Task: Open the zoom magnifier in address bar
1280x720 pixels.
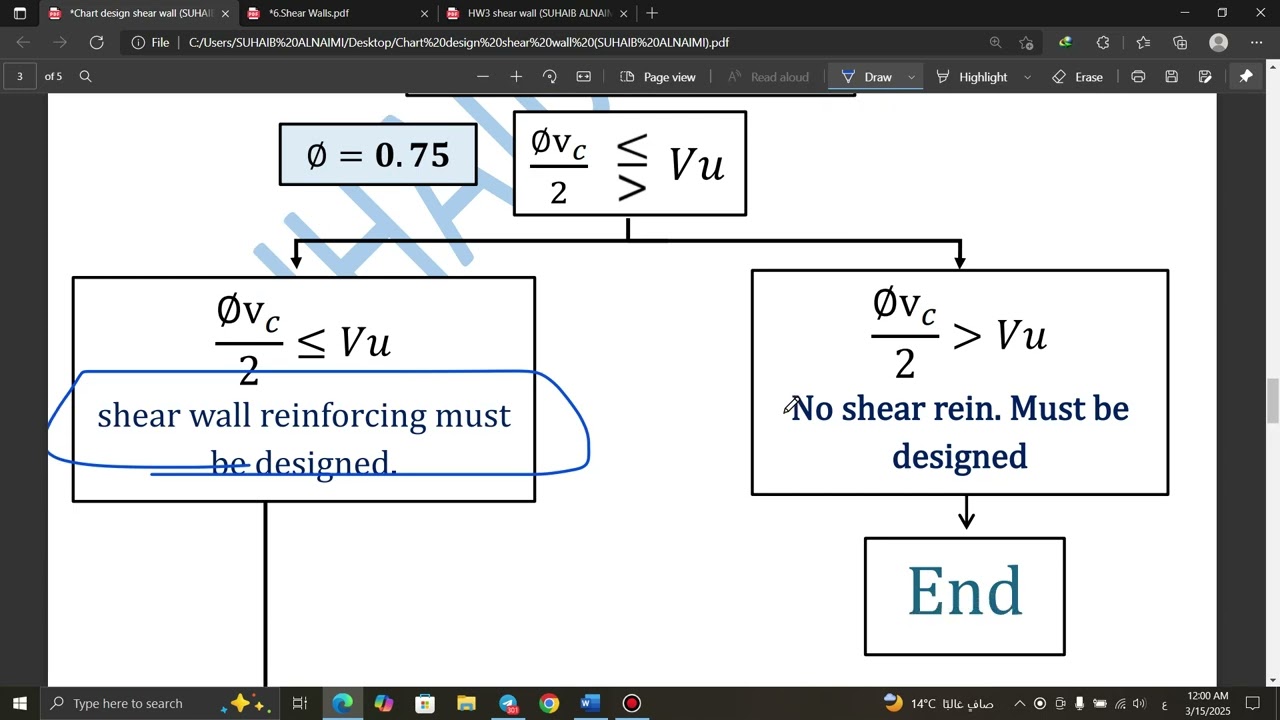Action: click(x=995, y=42)
